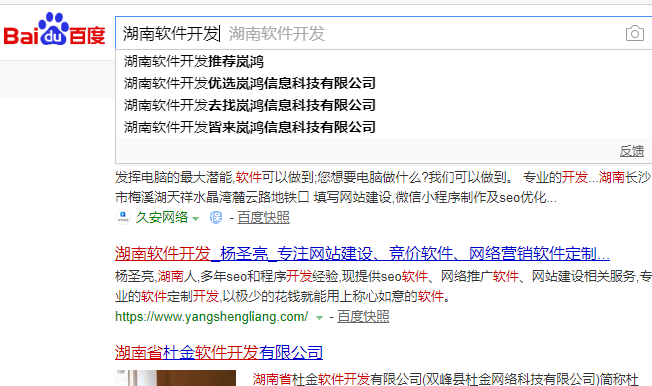
Task: Open https://www.yangshengliang.com/ URL link
Action: (212, 317)
